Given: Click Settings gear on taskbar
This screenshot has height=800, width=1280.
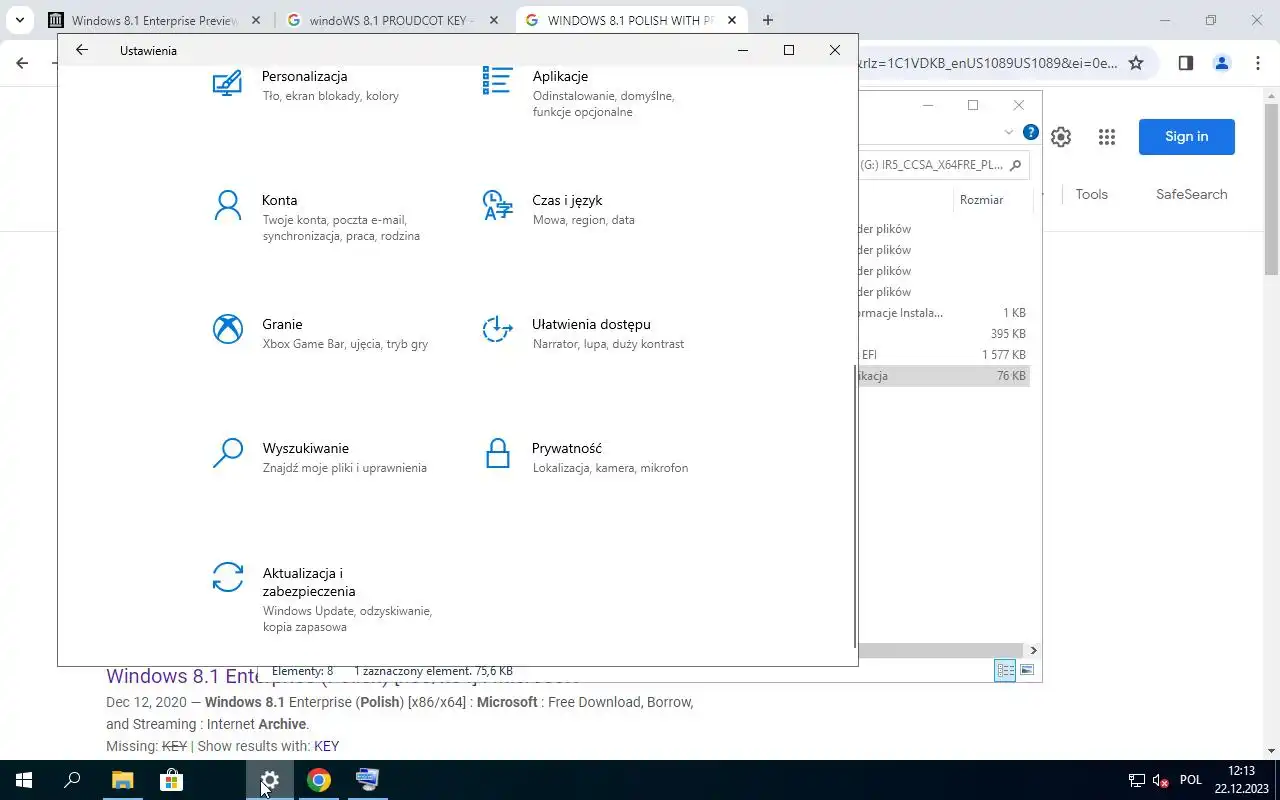Looking at the screenshot, I should point(270,780).
